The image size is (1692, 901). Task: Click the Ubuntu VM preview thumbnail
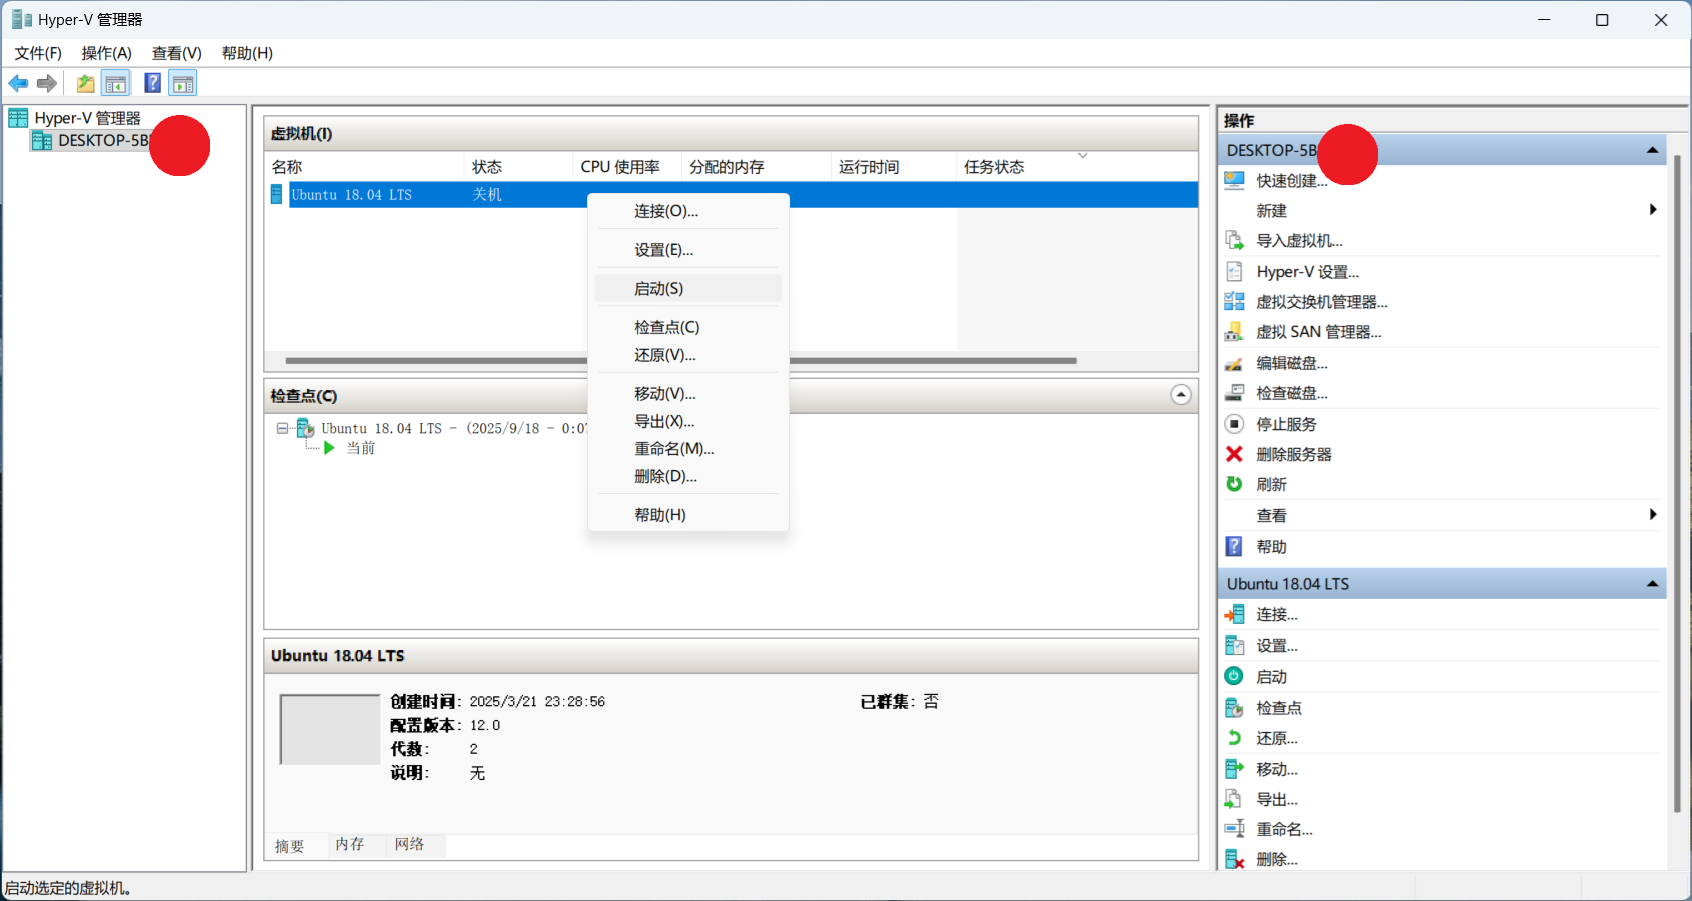pyautogui.click(x=330, y=730)
